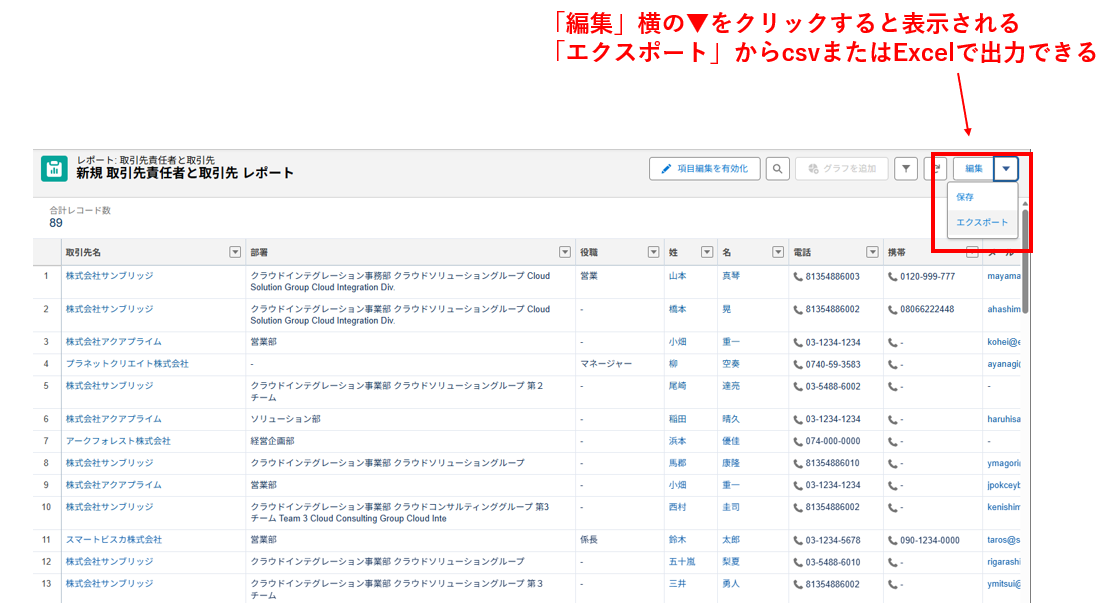Click mobile phone icon for 090-1234-0000
This screenshot has width=1110, height=613.
tap(893, 540)
